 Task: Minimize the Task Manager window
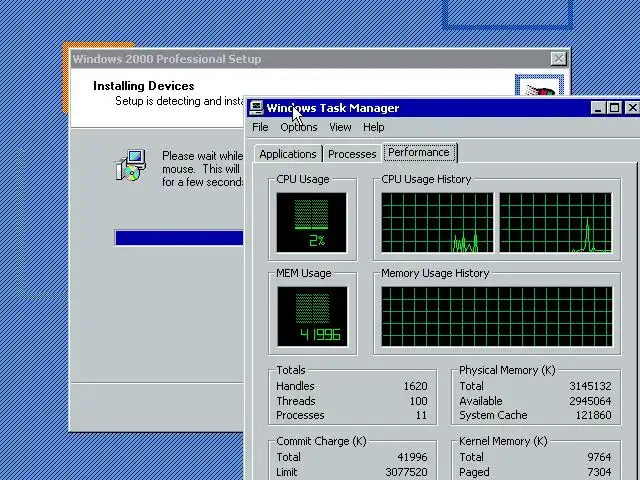[598, 108]
